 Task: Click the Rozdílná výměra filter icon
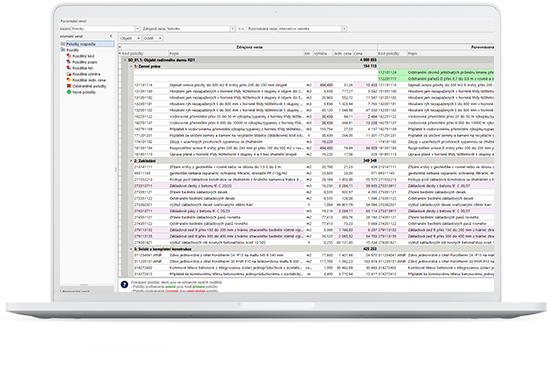[69, 74]
